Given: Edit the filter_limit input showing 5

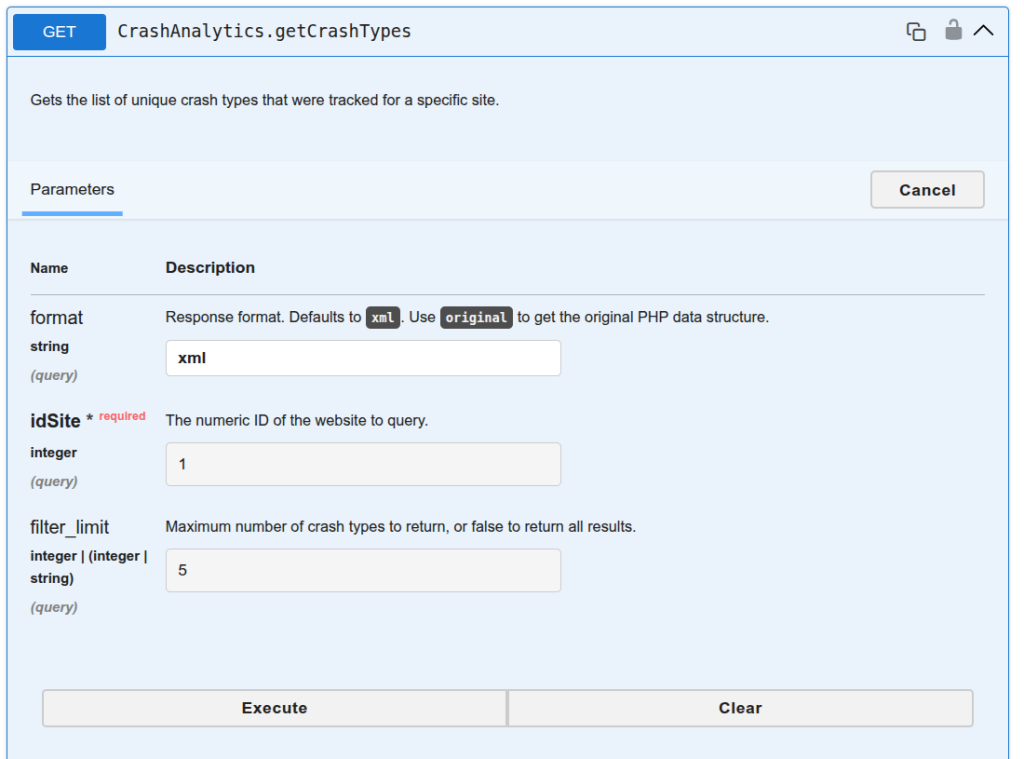Looking at the screenshot, I should point(363,570).
